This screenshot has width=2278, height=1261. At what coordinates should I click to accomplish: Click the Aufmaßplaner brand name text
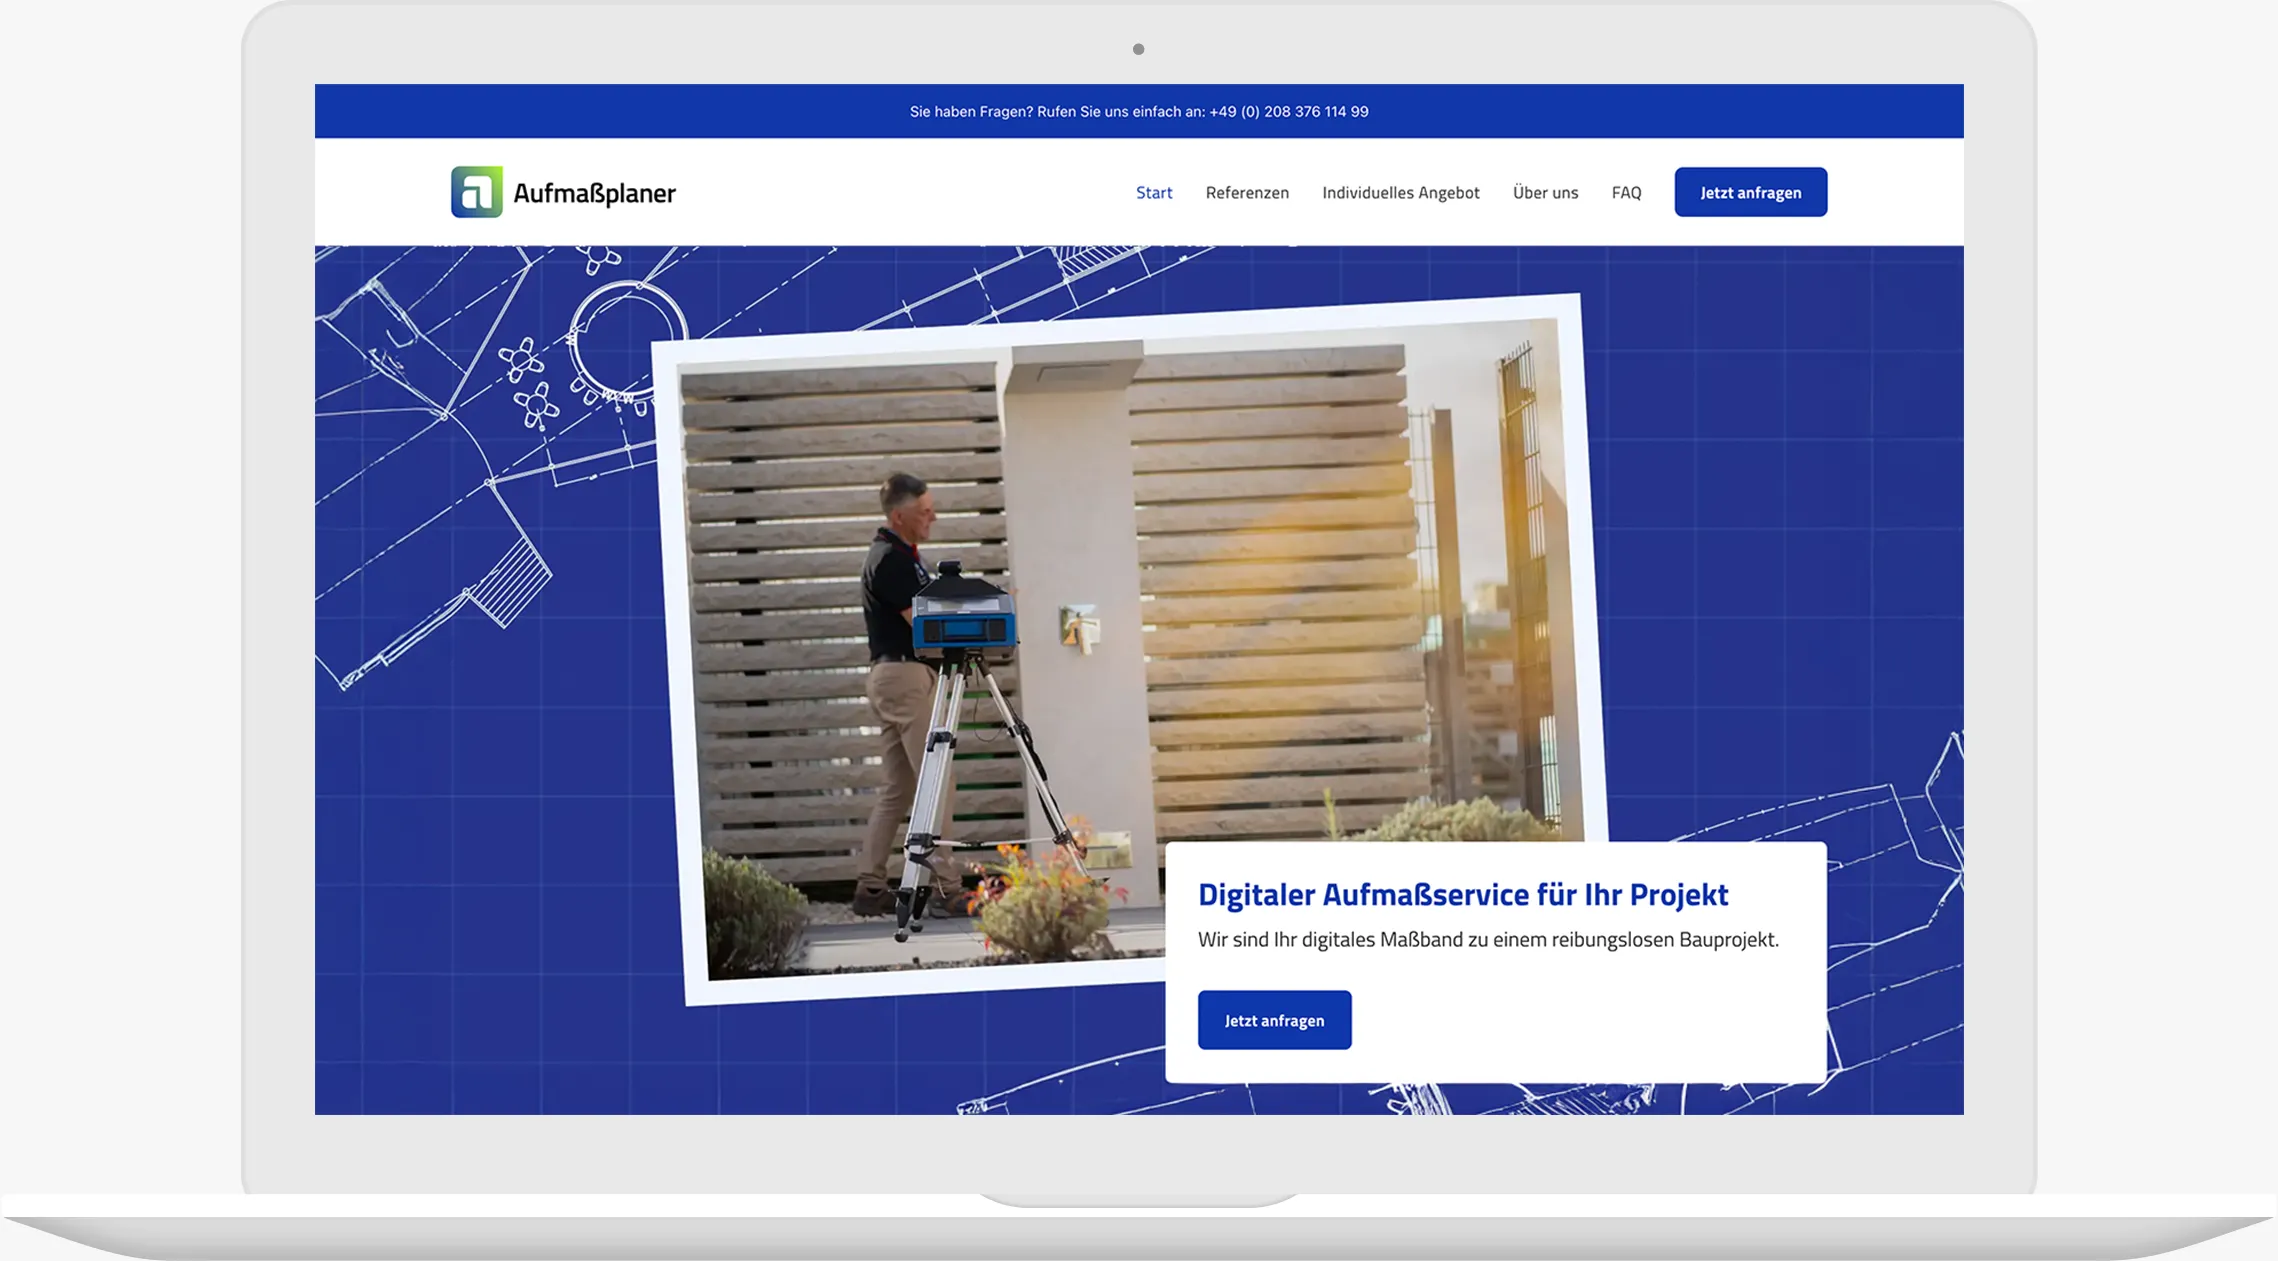[x=595, y=193]
